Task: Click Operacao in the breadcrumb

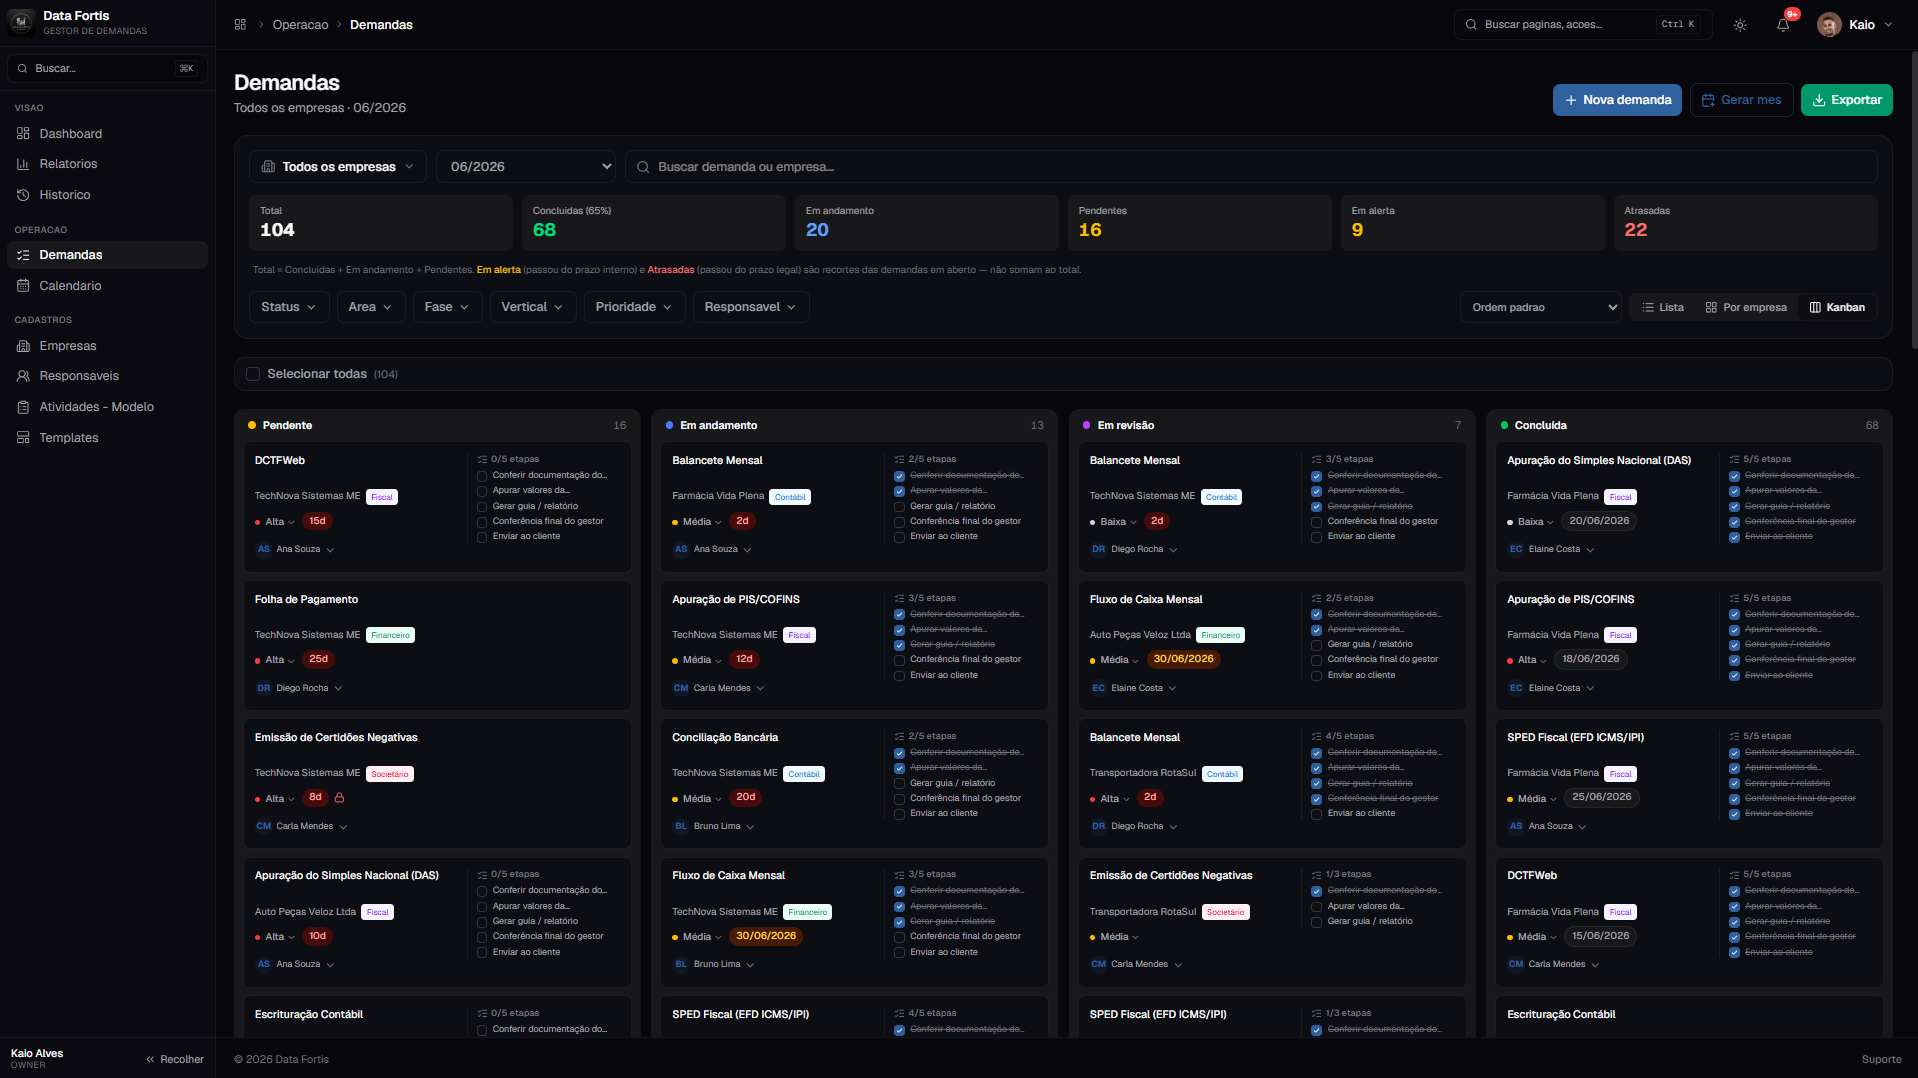Action: [x=300, y=25]
